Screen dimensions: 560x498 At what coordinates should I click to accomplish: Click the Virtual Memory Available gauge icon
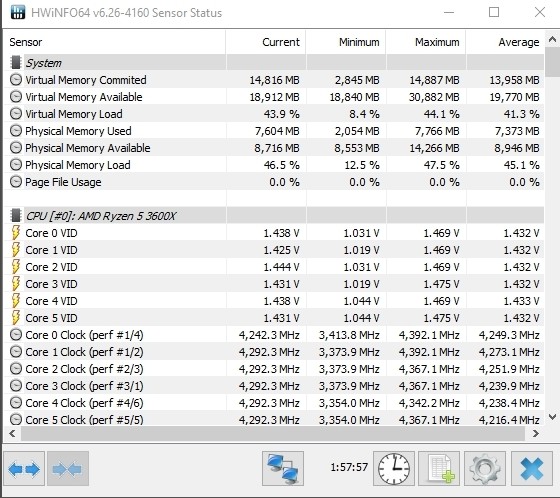tap(16, 96)
